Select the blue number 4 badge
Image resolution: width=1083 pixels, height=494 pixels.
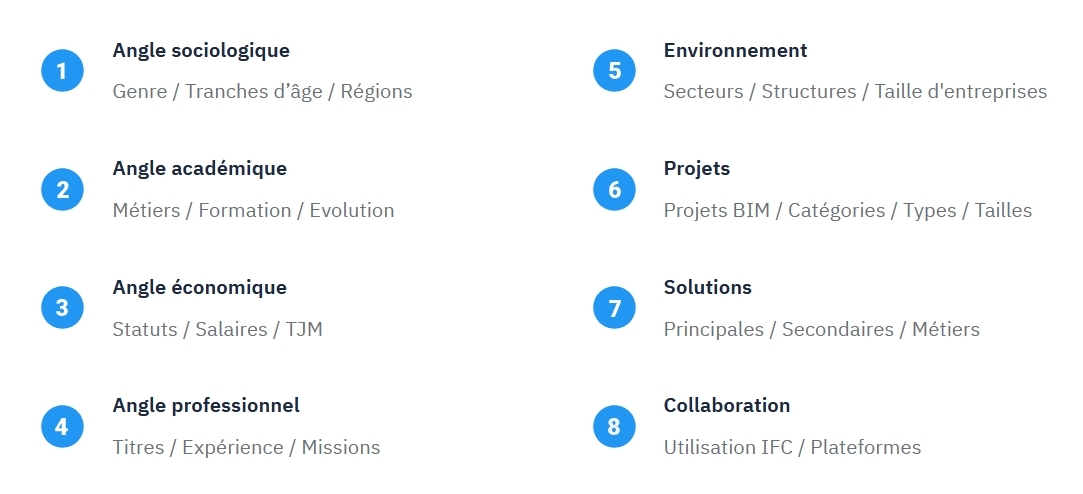click(x=62, y=427)
